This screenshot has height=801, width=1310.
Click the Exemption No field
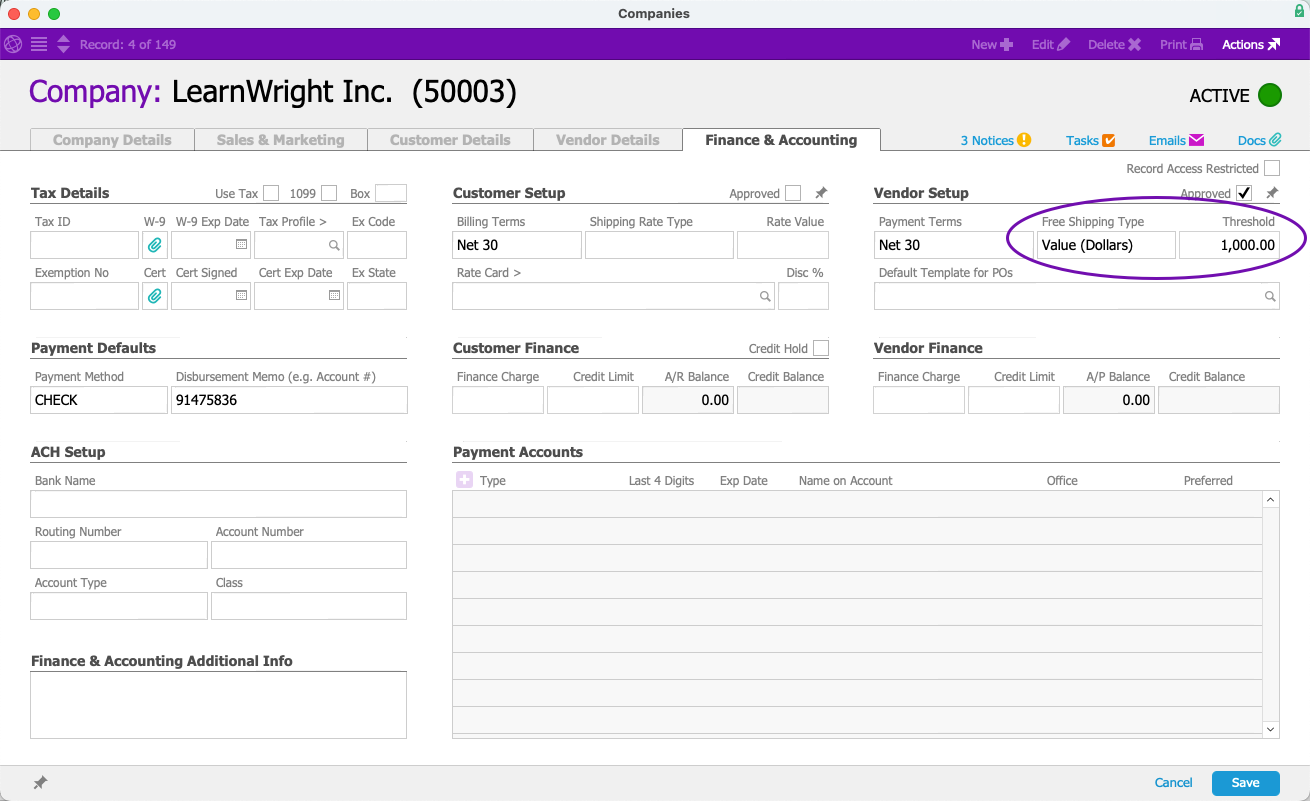coord(85,296)
